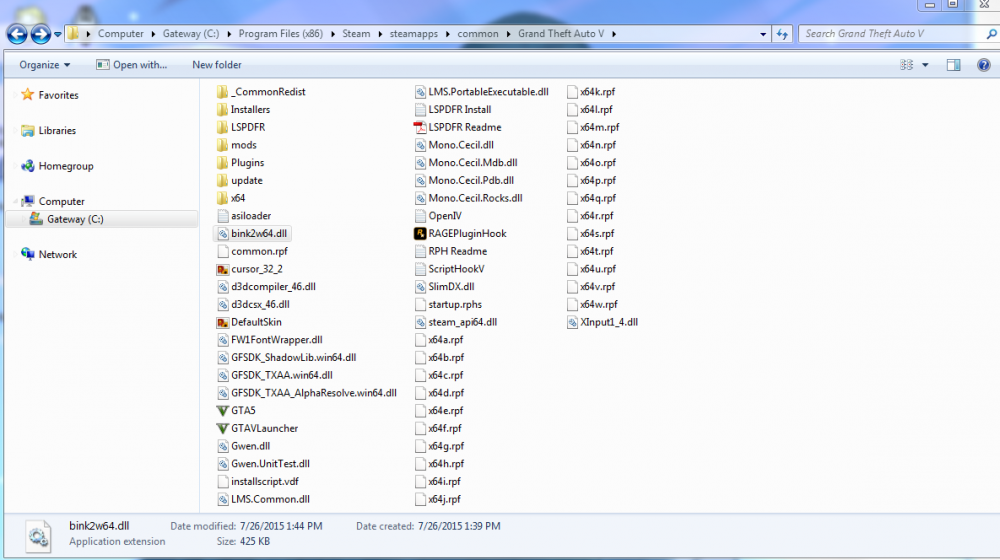Select the LSPDFR Readme PDF icon

tap(420, 128)
